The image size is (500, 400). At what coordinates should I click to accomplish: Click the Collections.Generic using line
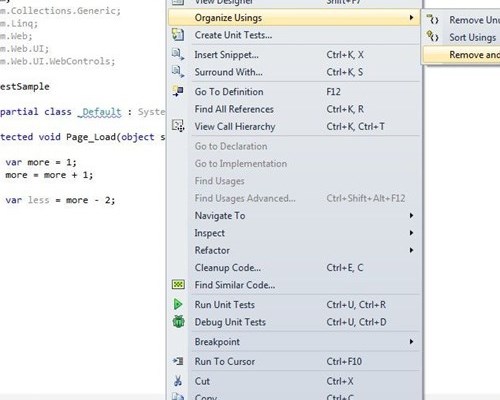pos(60,11)
